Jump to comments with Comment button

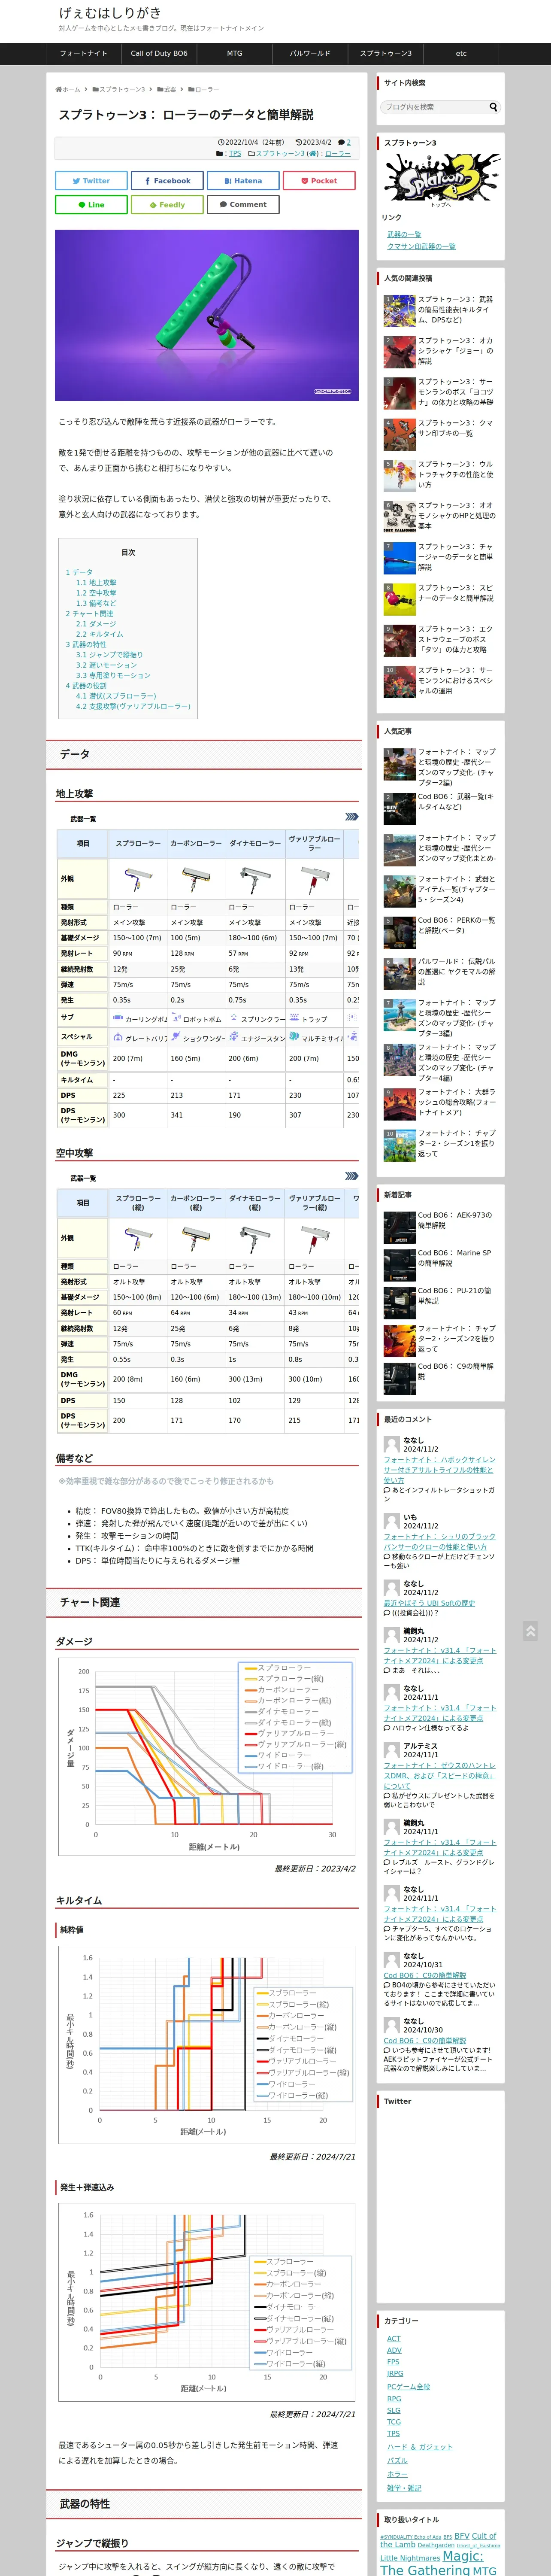point(243,205)
